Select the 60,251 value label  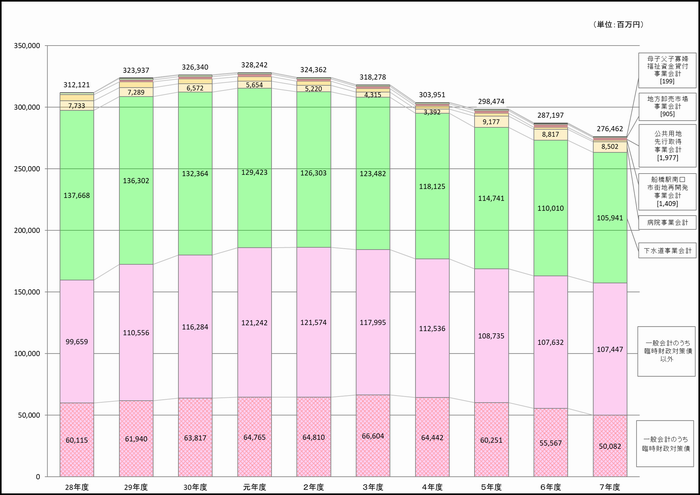(x=491, y=441)
